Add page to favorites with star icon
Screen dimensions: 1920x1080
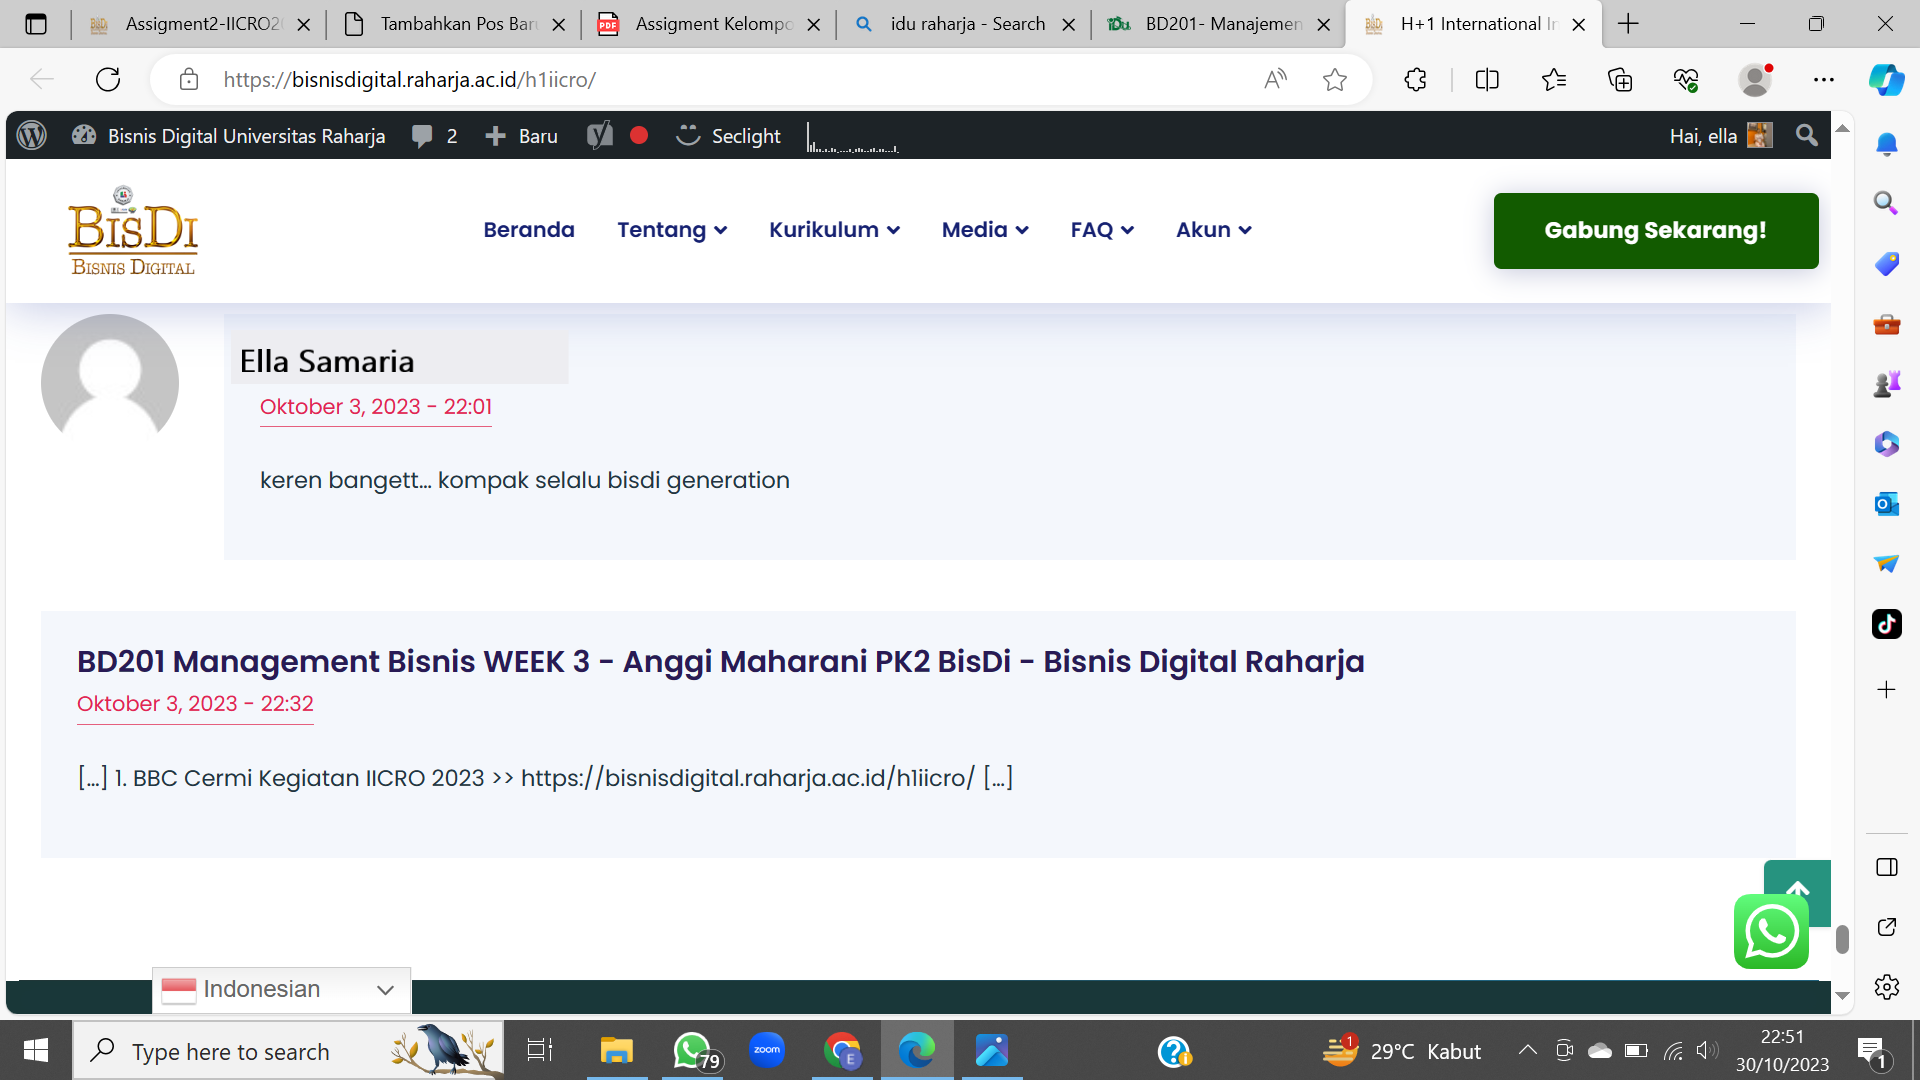point(1335,79)
